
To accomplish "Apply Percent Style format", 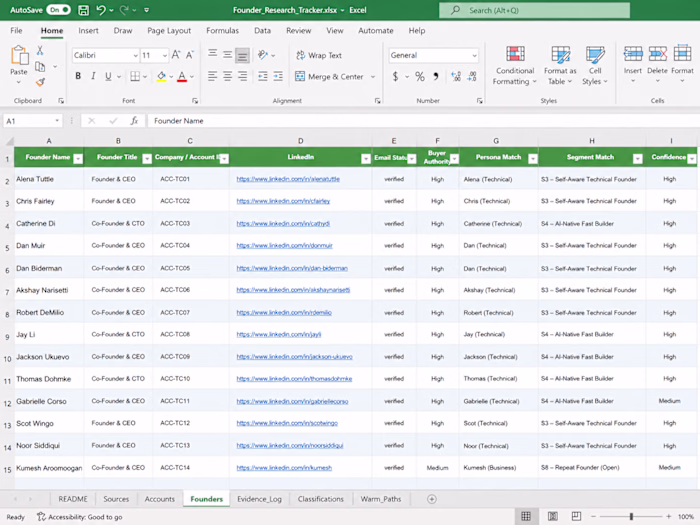I will point(420,76).
